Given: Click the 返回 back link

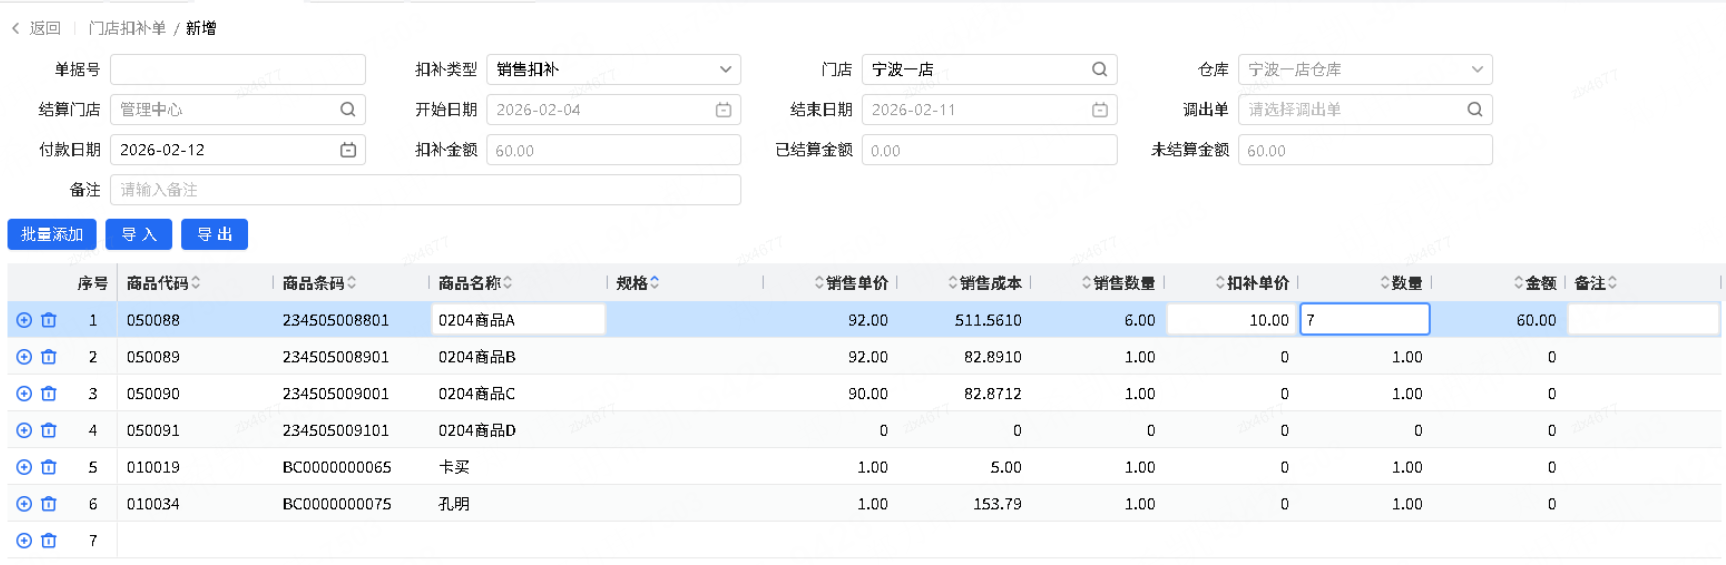Looking at the screenshot, I should 36,28.
